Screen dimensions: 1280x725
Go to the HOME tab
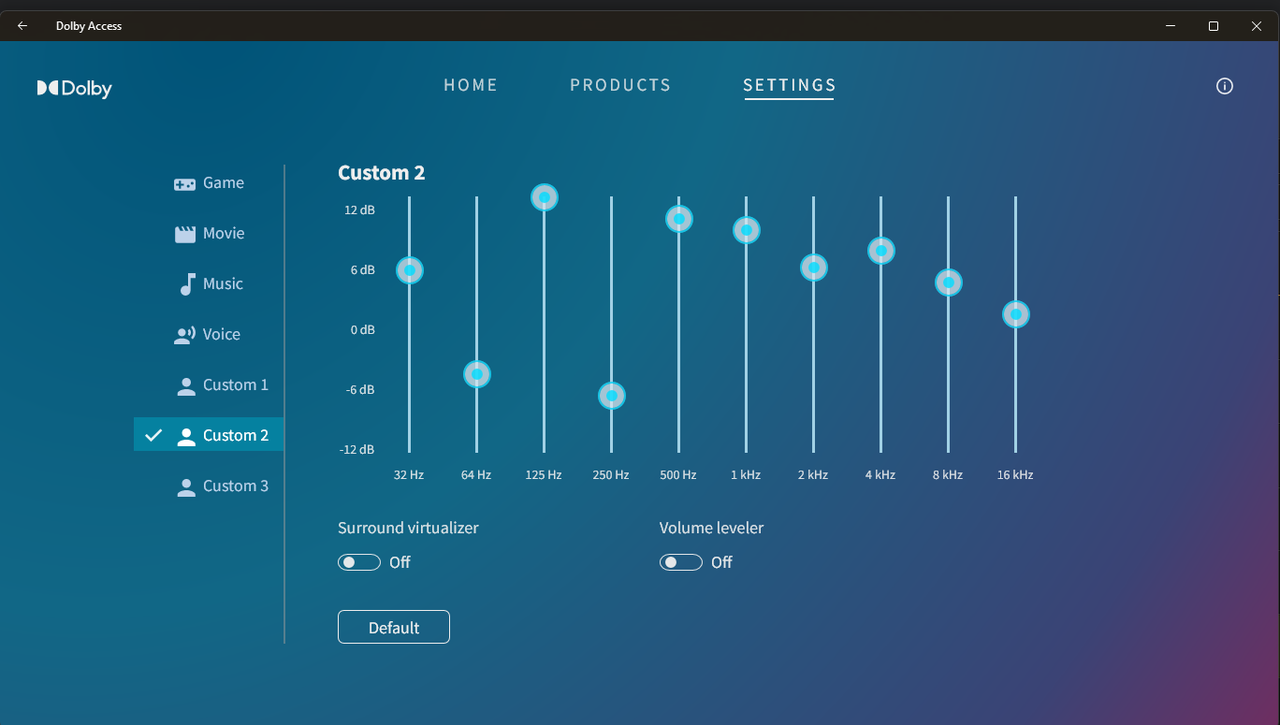point(471,85)
